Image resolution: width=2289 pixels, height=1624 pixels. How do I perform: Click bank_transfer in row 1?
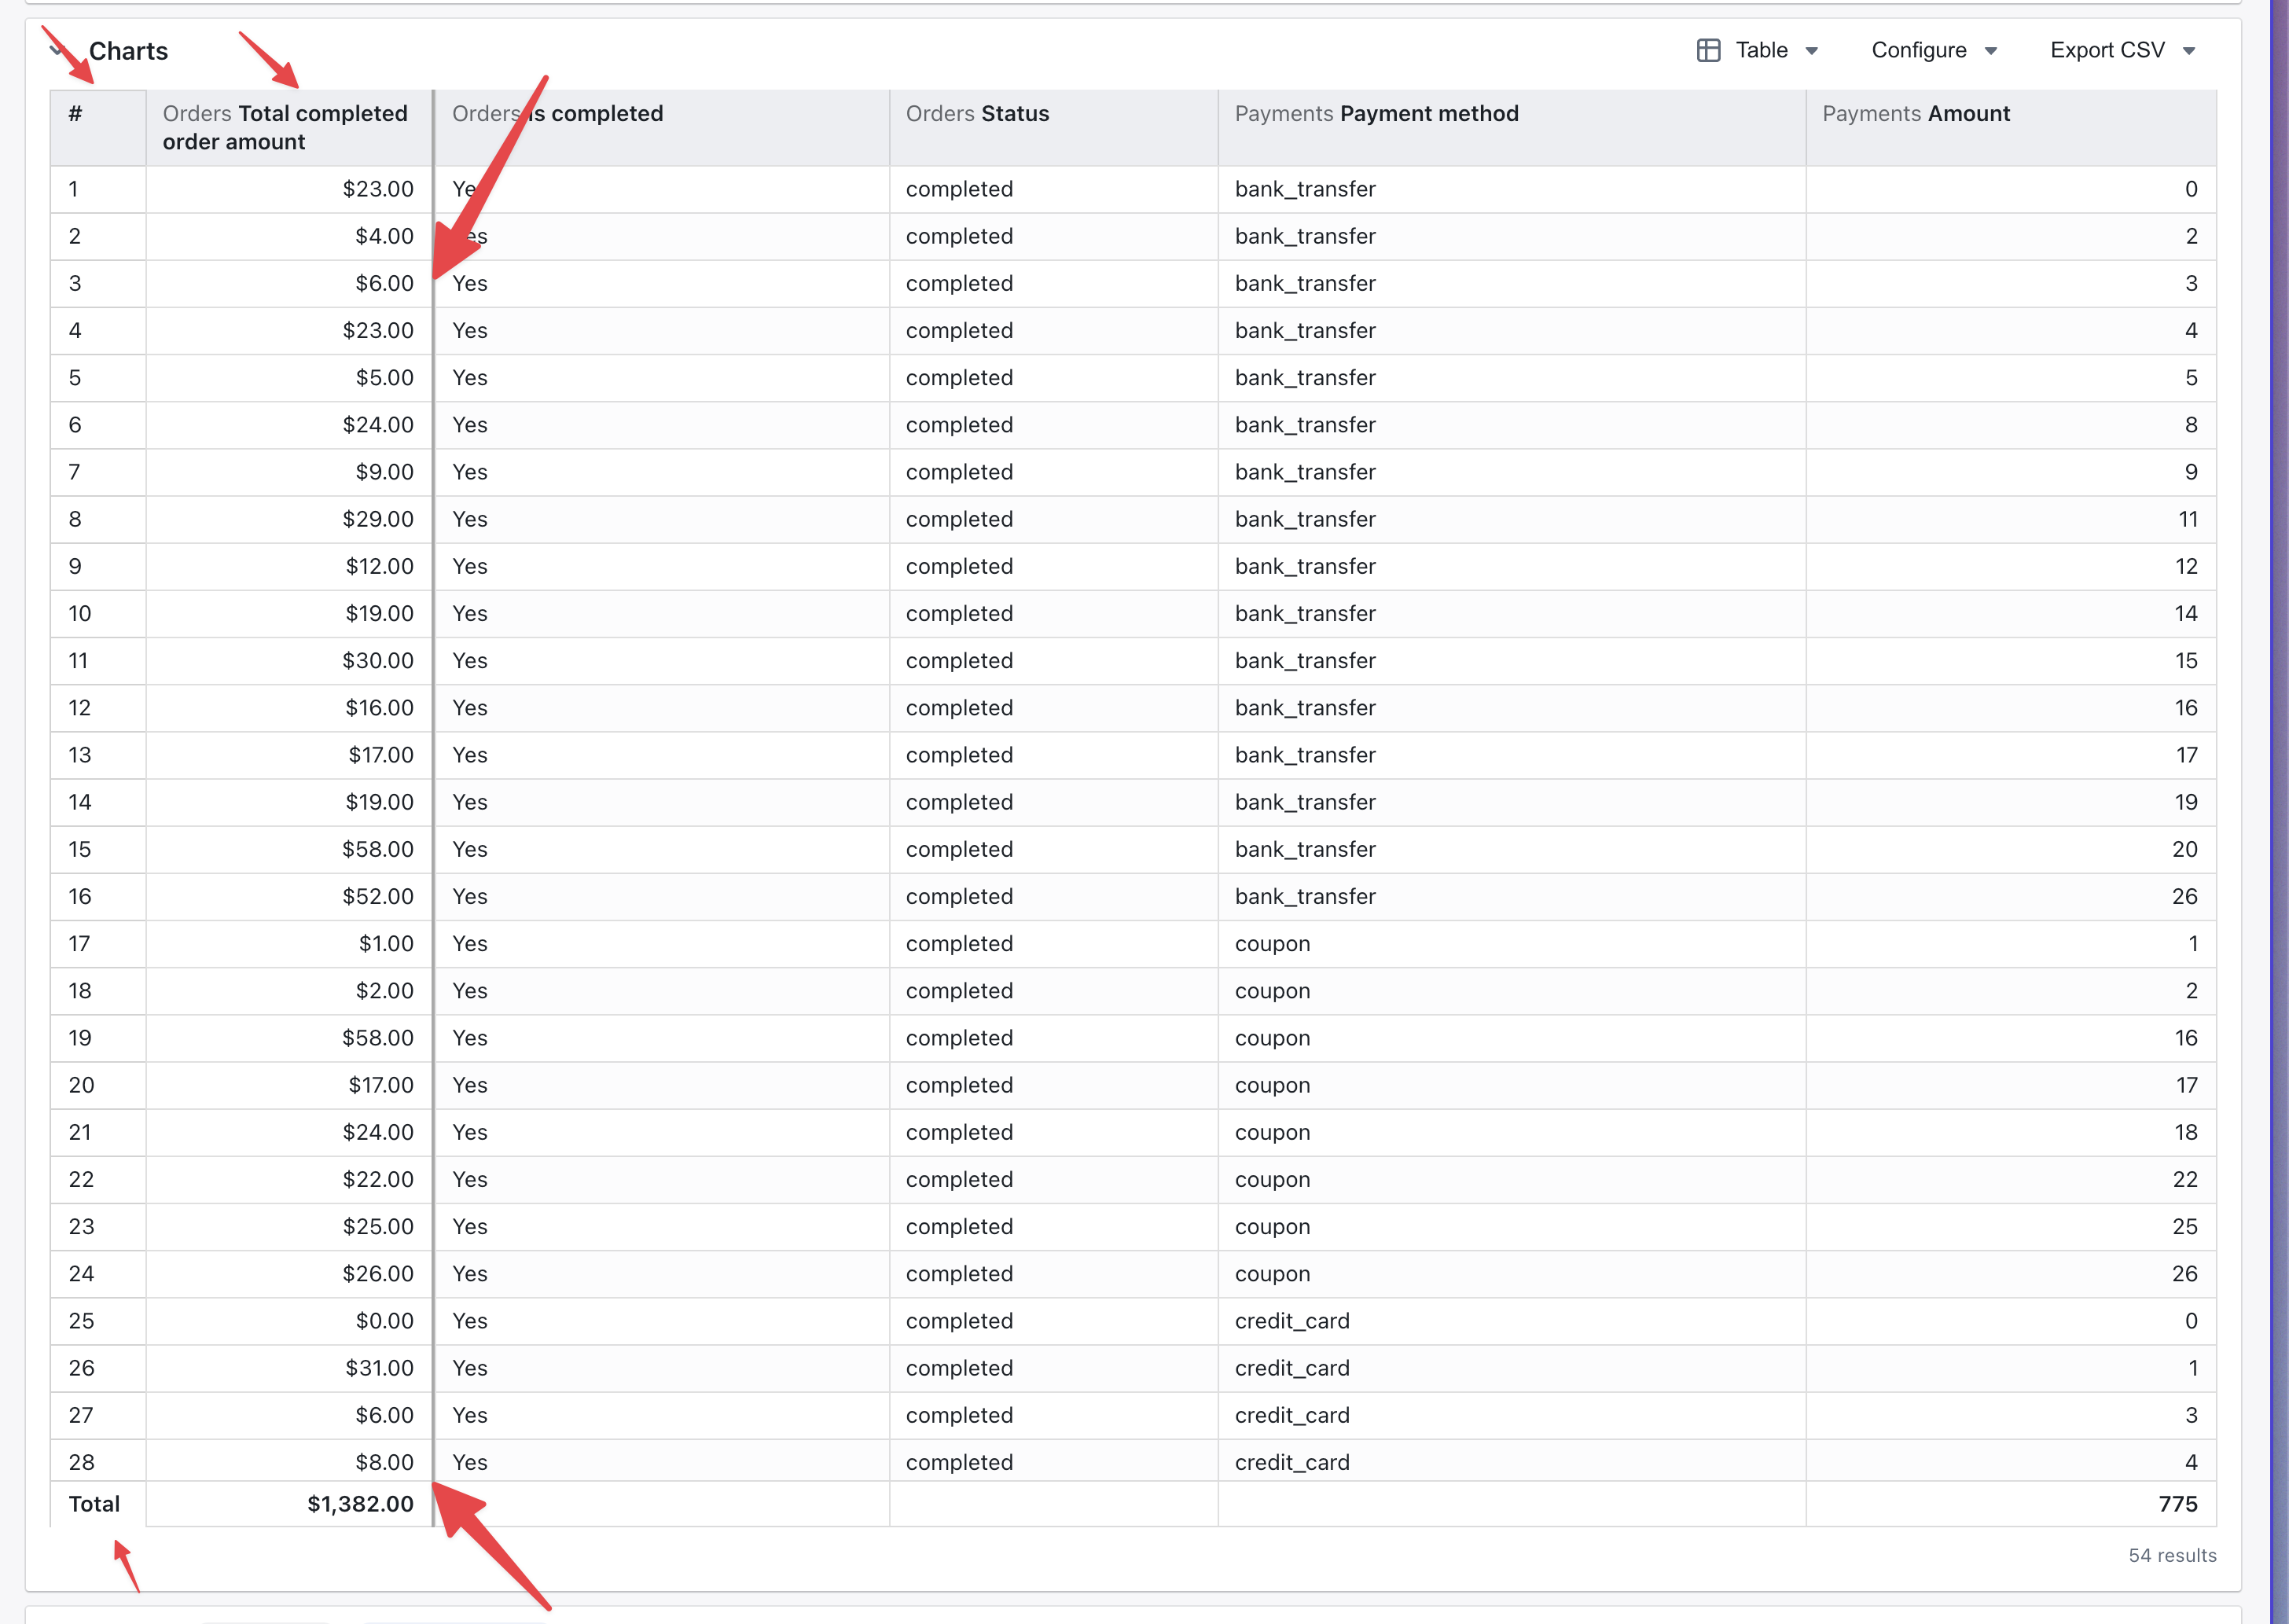(1305, 189)
